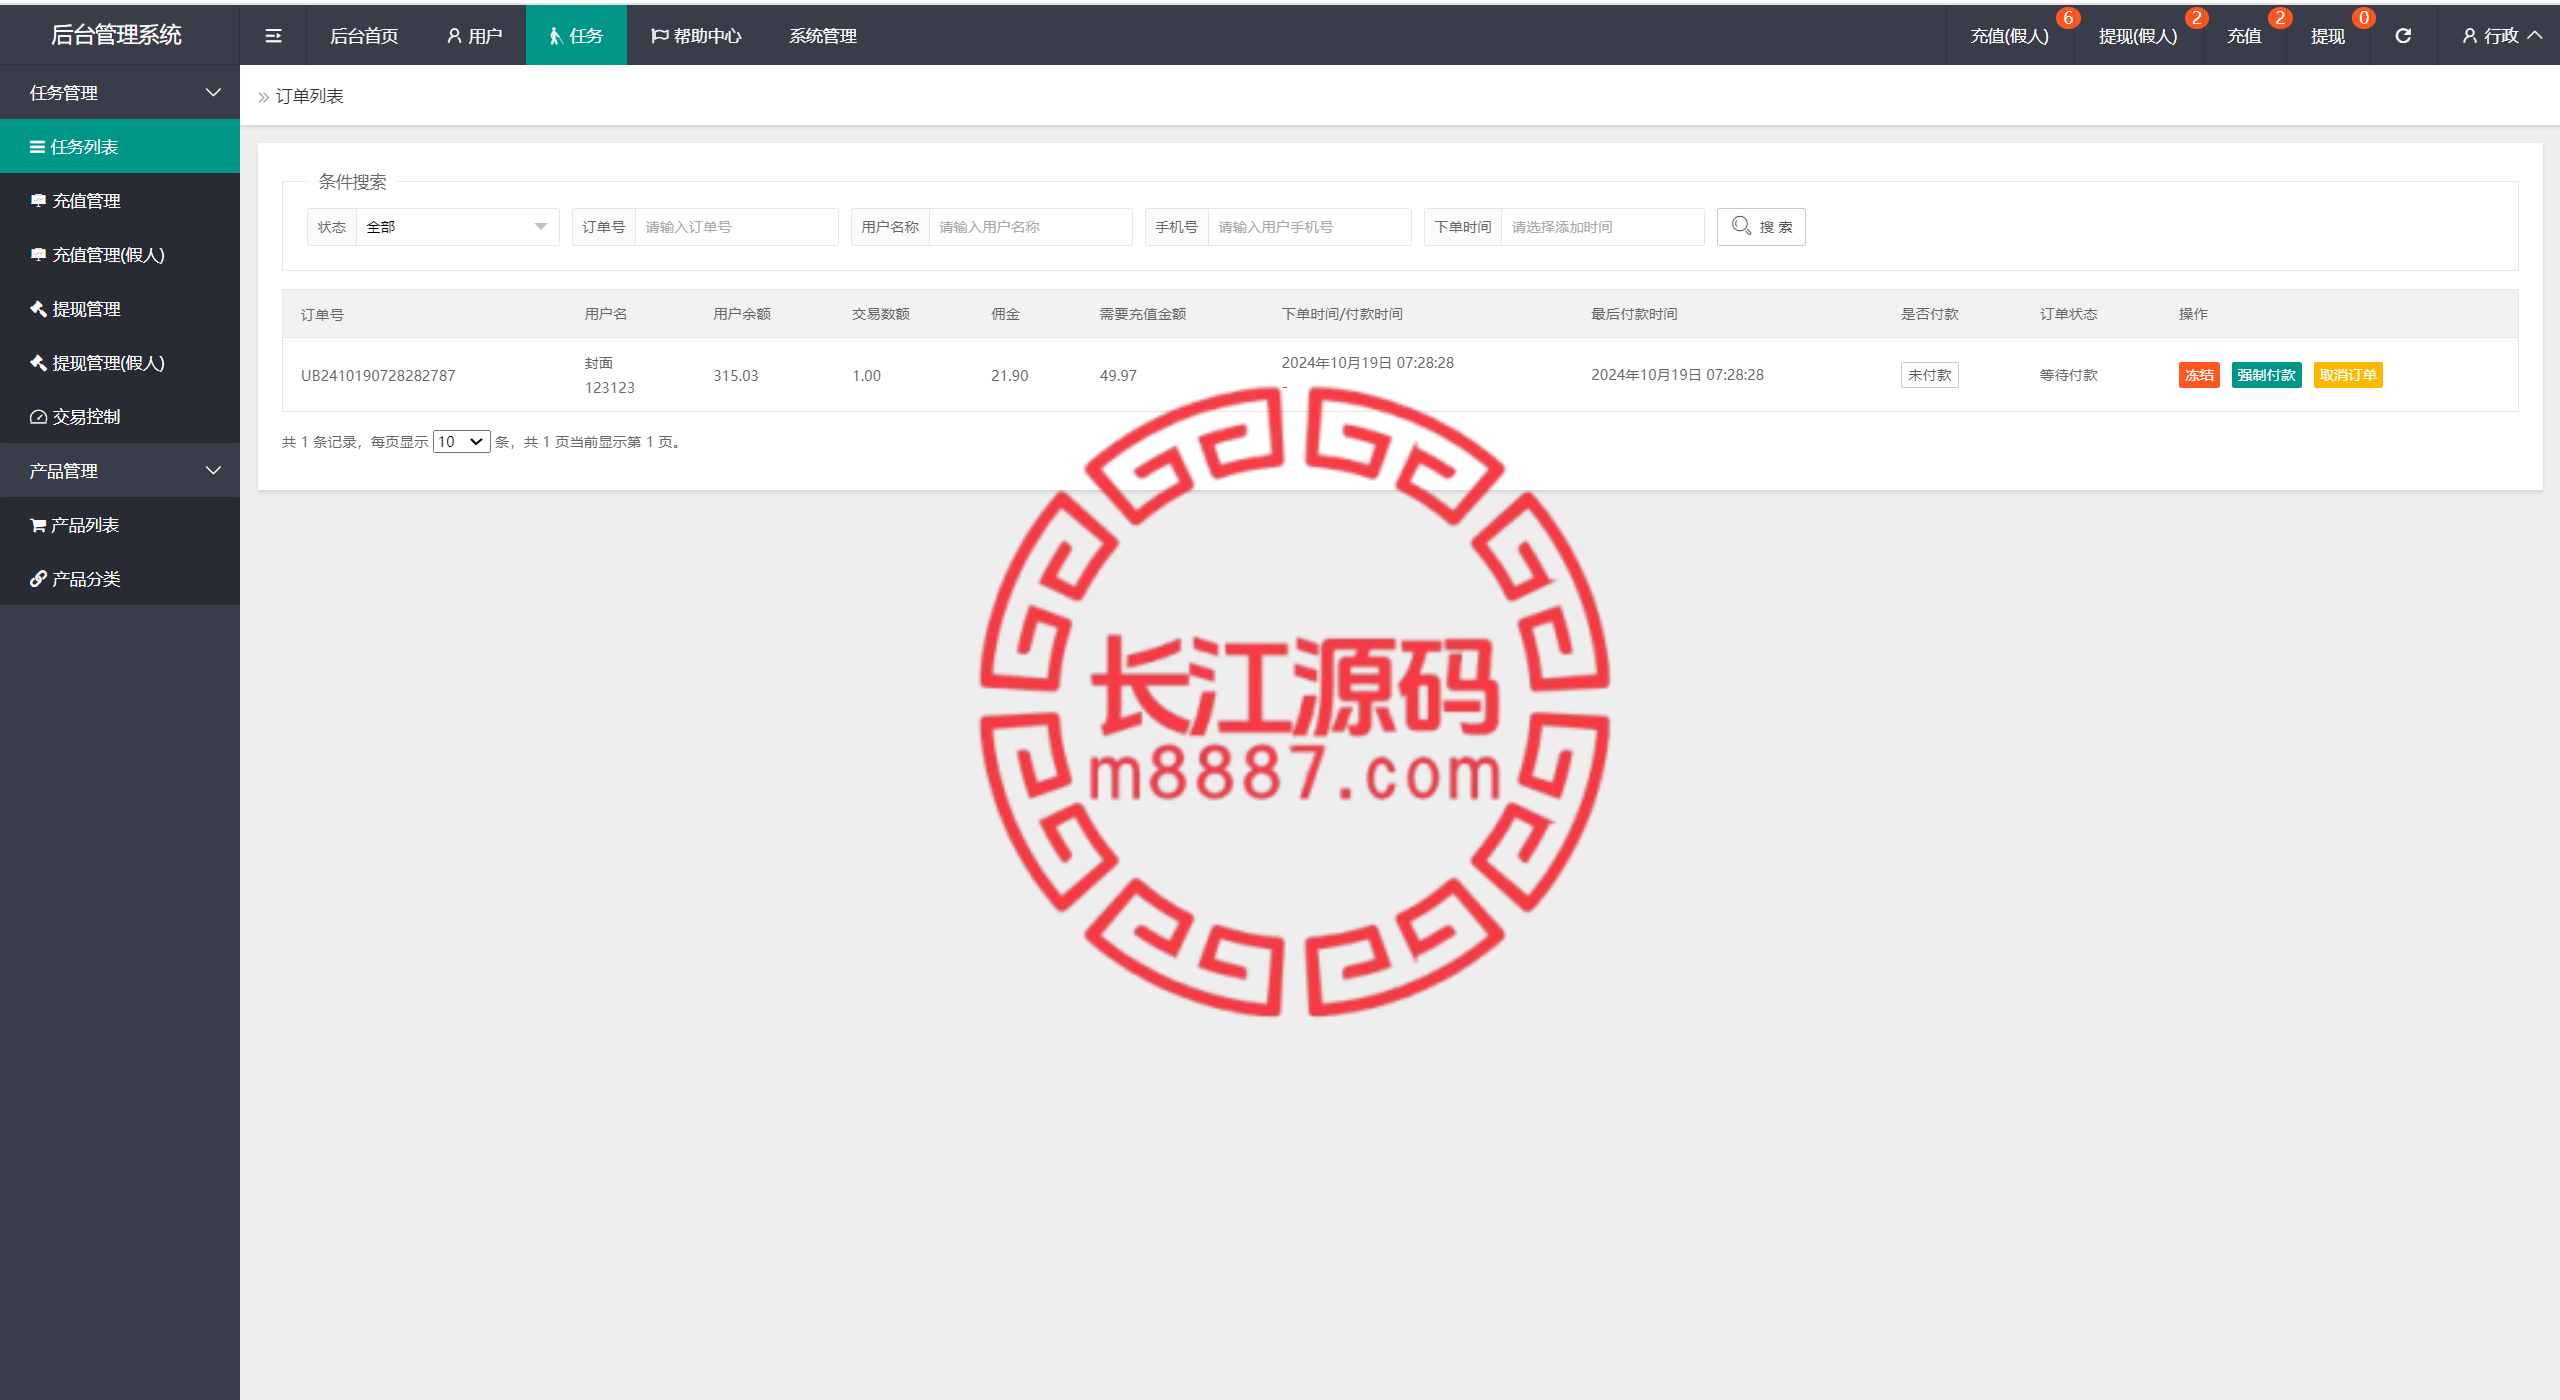
Task: Click the admin user icon beside 行政
Action: (x=2469, y=36)
